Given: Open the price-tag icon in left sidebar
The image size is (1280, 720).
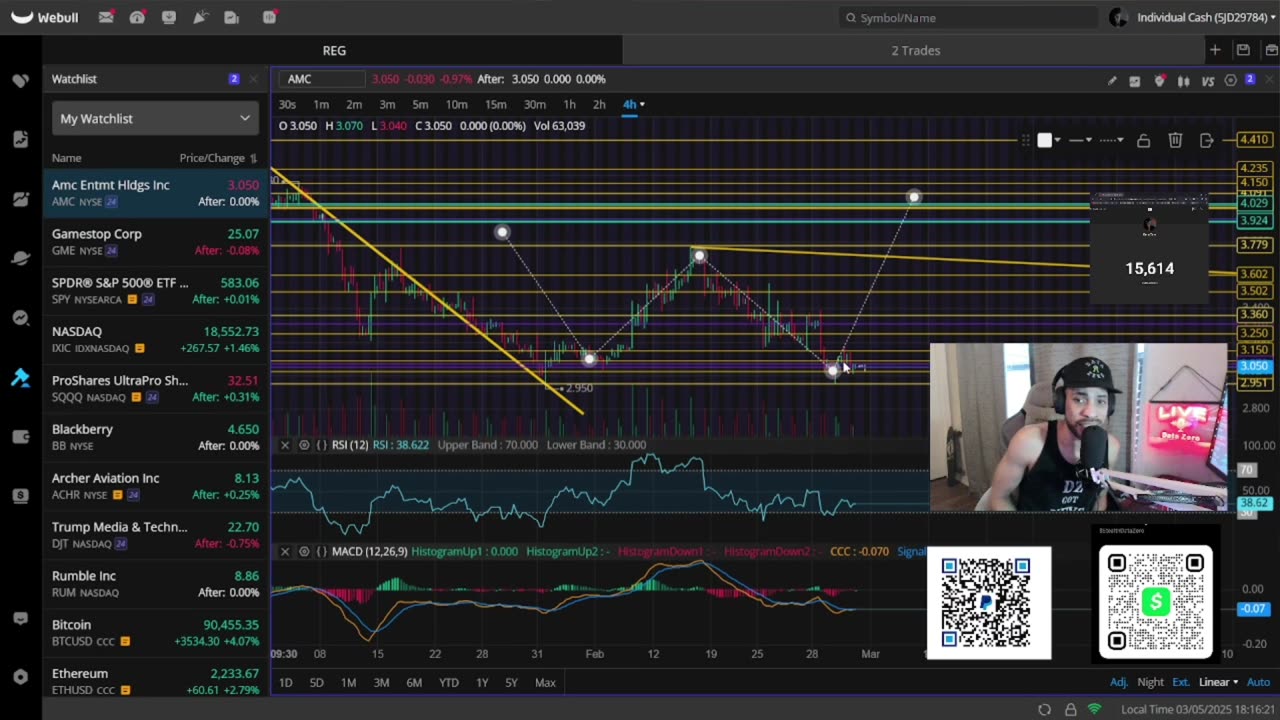Looking at the screenshot, I should [20, 80].
